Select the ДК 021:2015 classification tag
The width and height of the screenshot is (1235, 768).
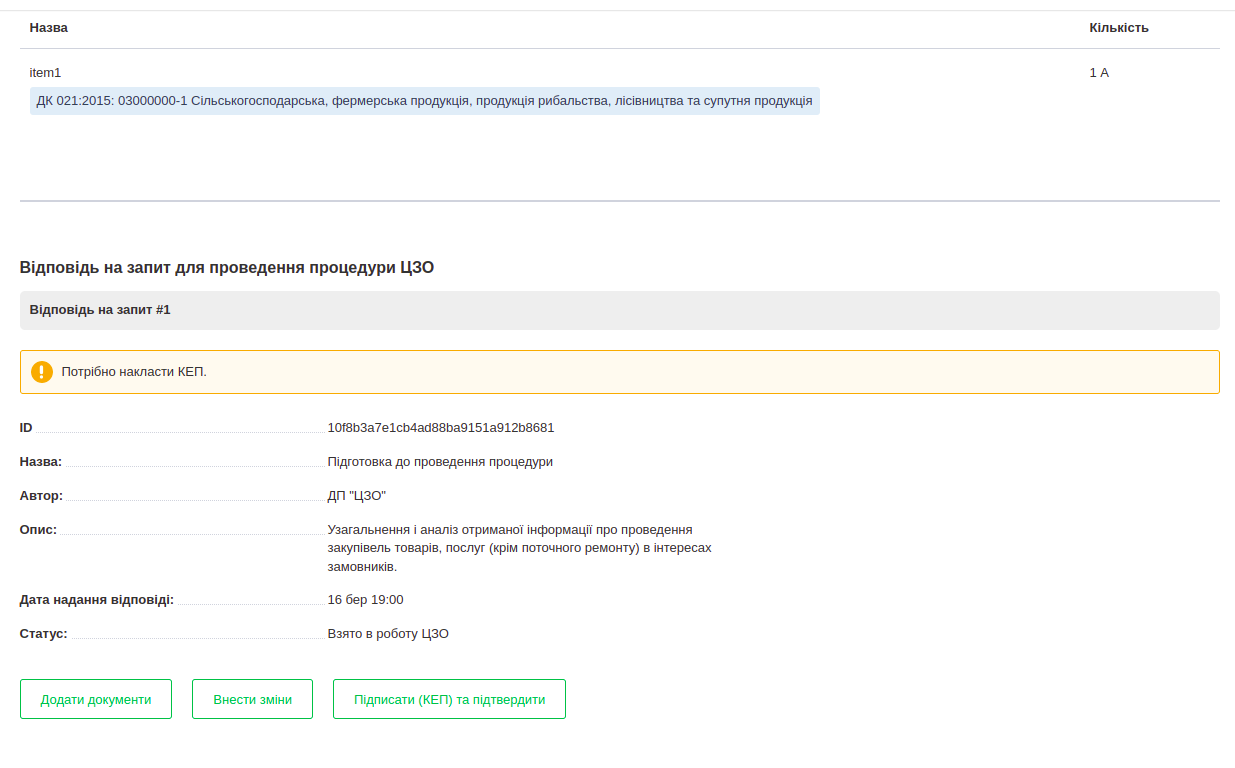coord(424,101)
